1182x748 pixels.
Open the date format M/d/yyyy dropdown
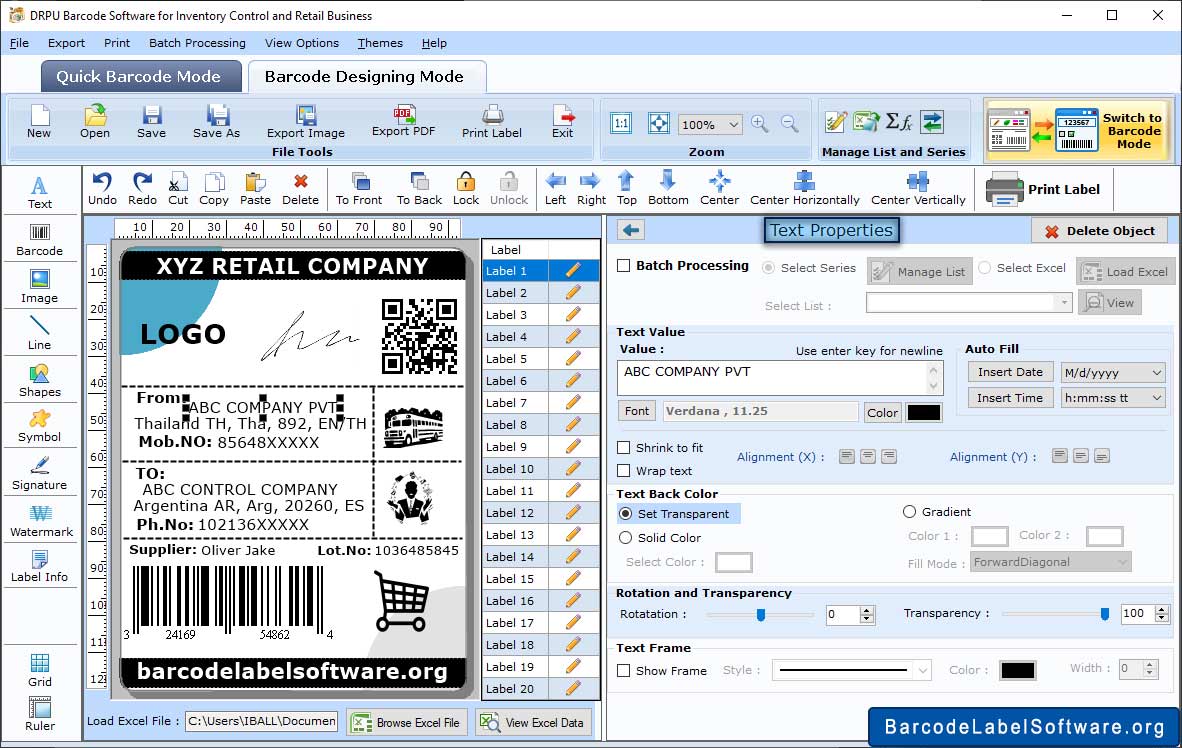pos(1156,372)
